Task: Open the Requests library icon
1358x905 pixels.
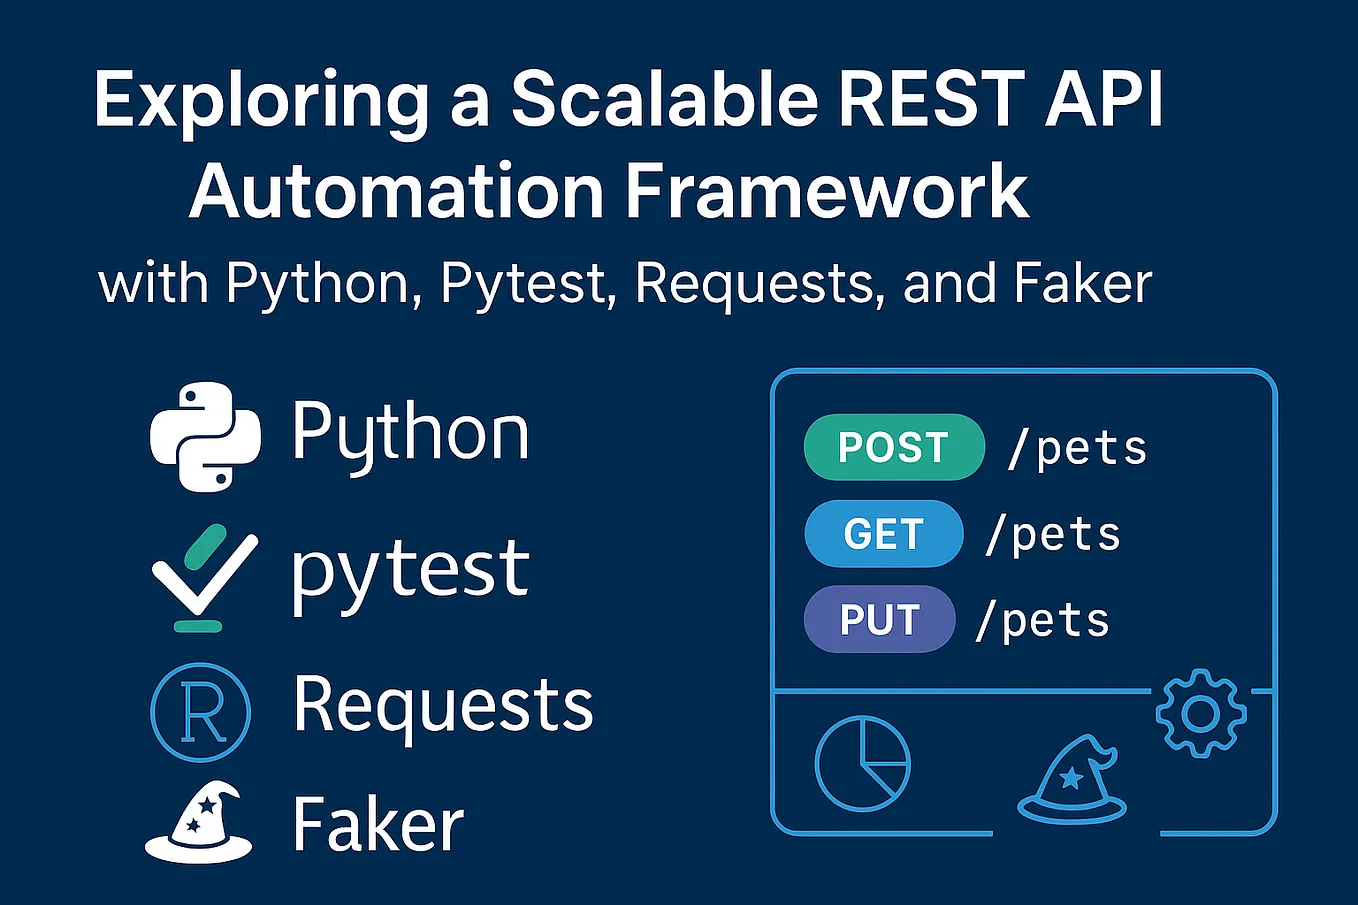Action: [200, 712]
